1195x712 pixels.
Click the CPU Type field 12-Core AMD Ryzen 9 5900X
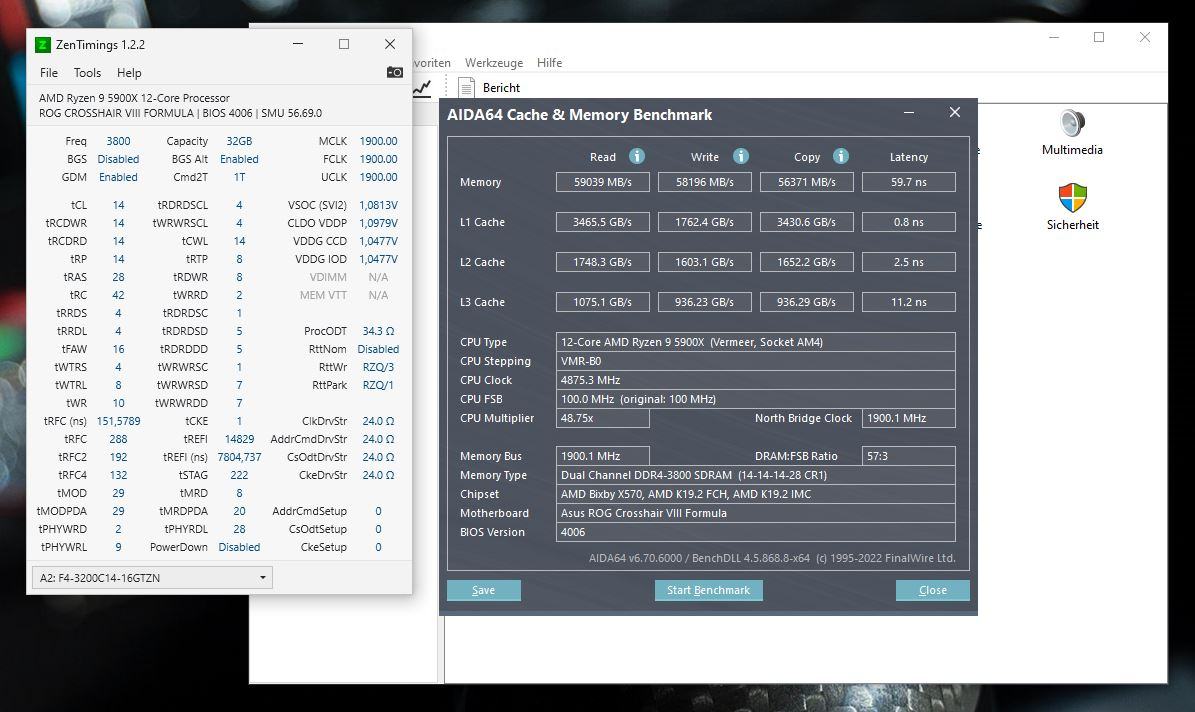click(x=756, y=342)
